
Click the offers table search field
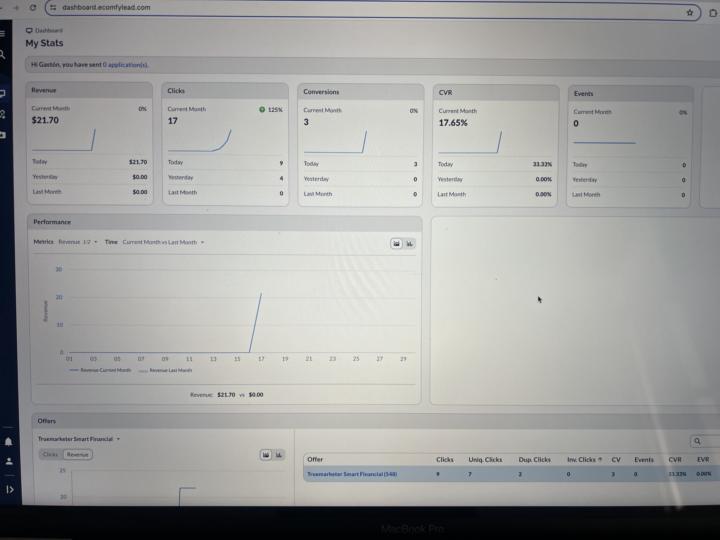point(705,441)
